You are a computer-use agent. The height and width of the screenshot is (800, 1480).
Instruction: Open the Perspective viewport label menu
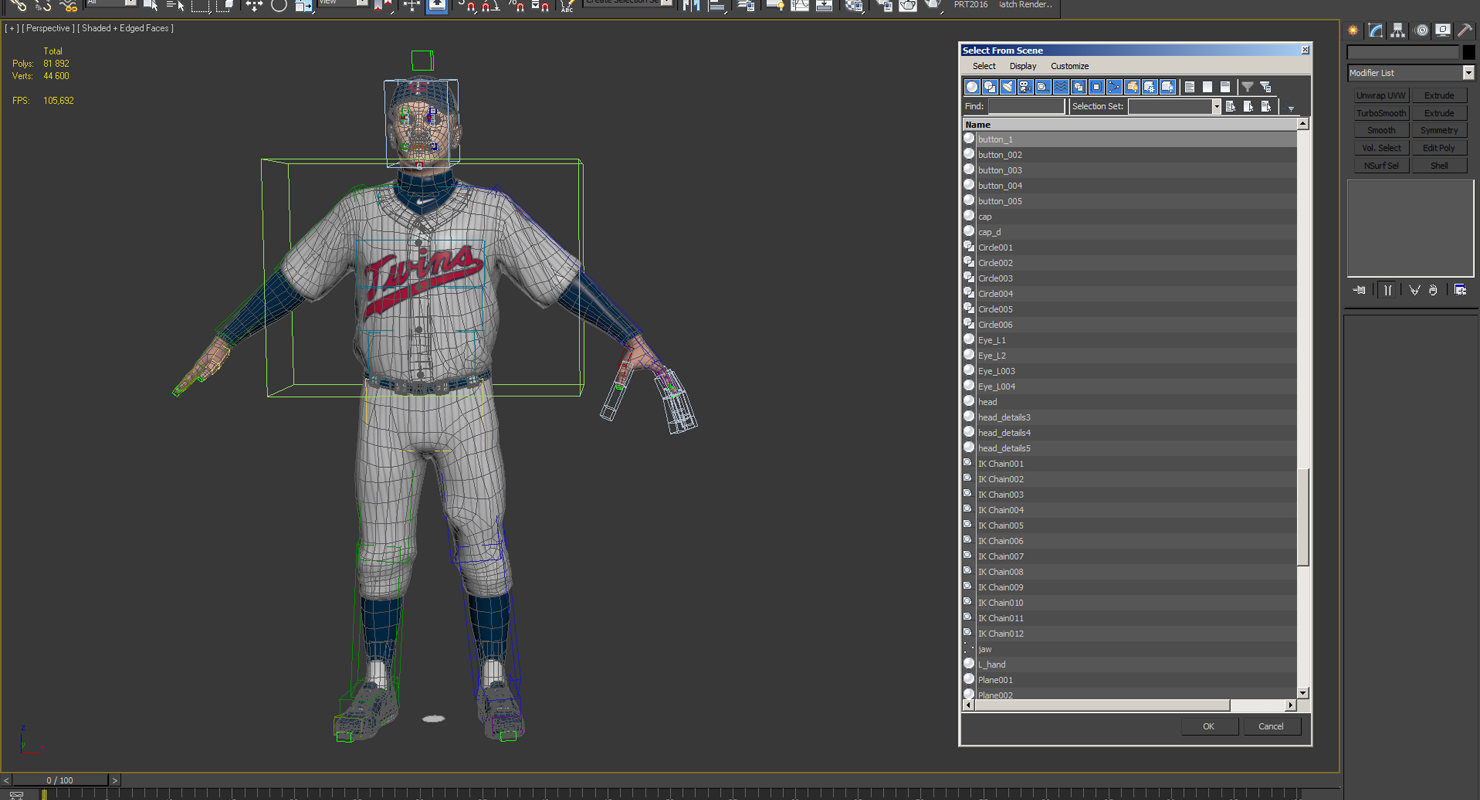click(48, 28)
